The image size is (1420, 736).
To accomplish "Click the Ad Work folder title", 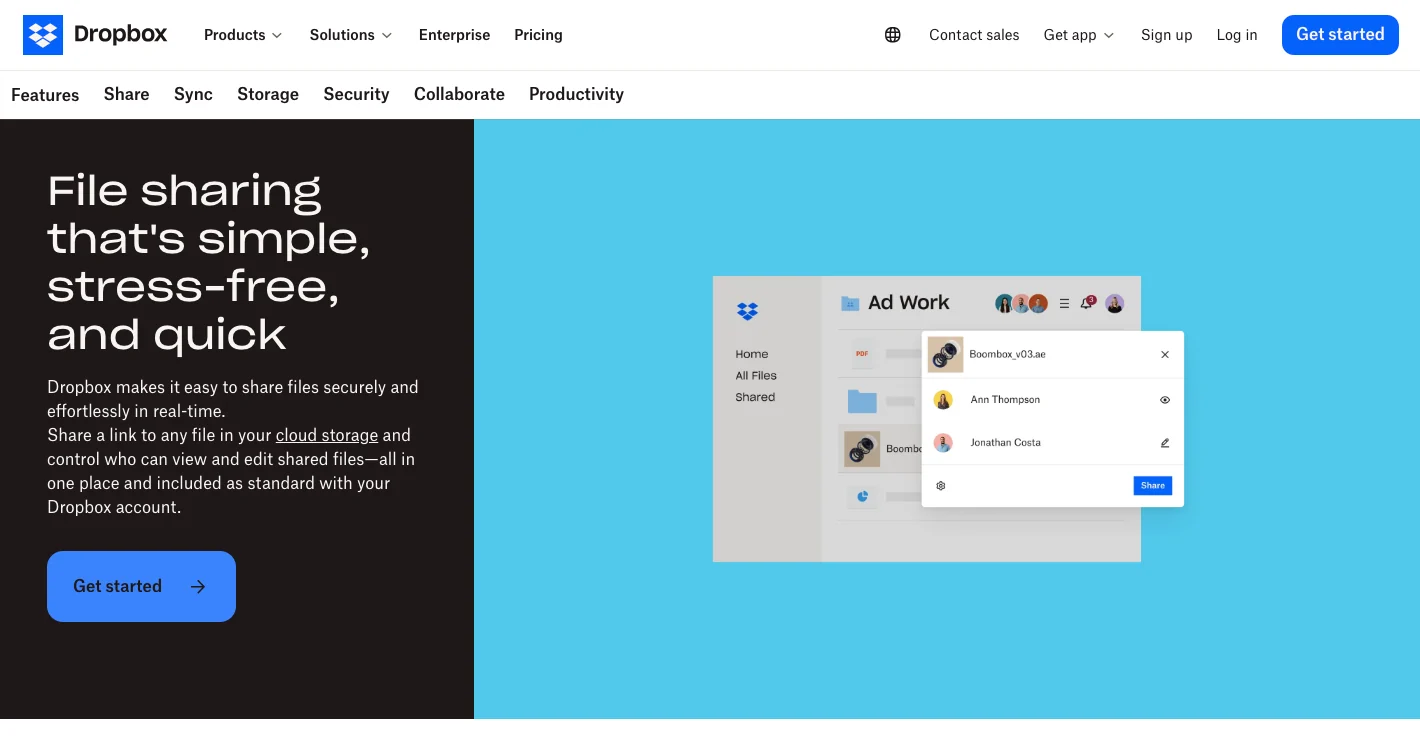I will (x=909, y=303).
